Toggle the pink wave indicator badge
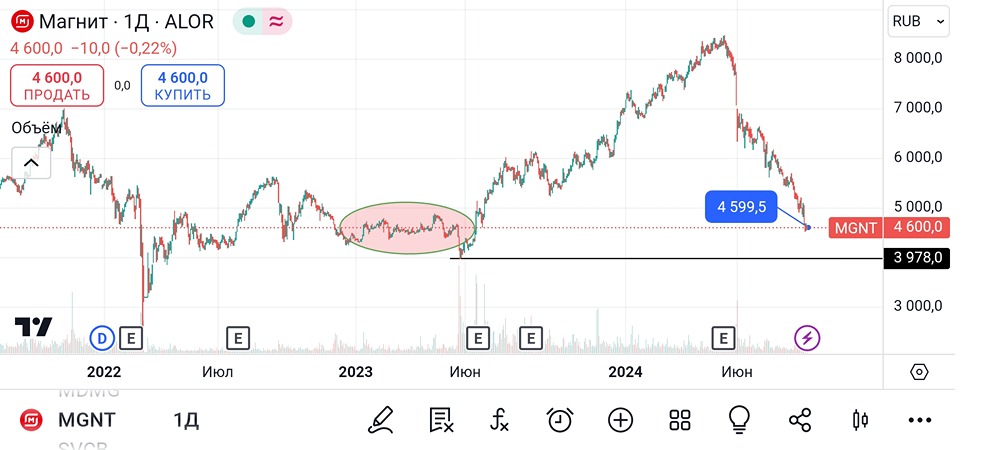 276,21
